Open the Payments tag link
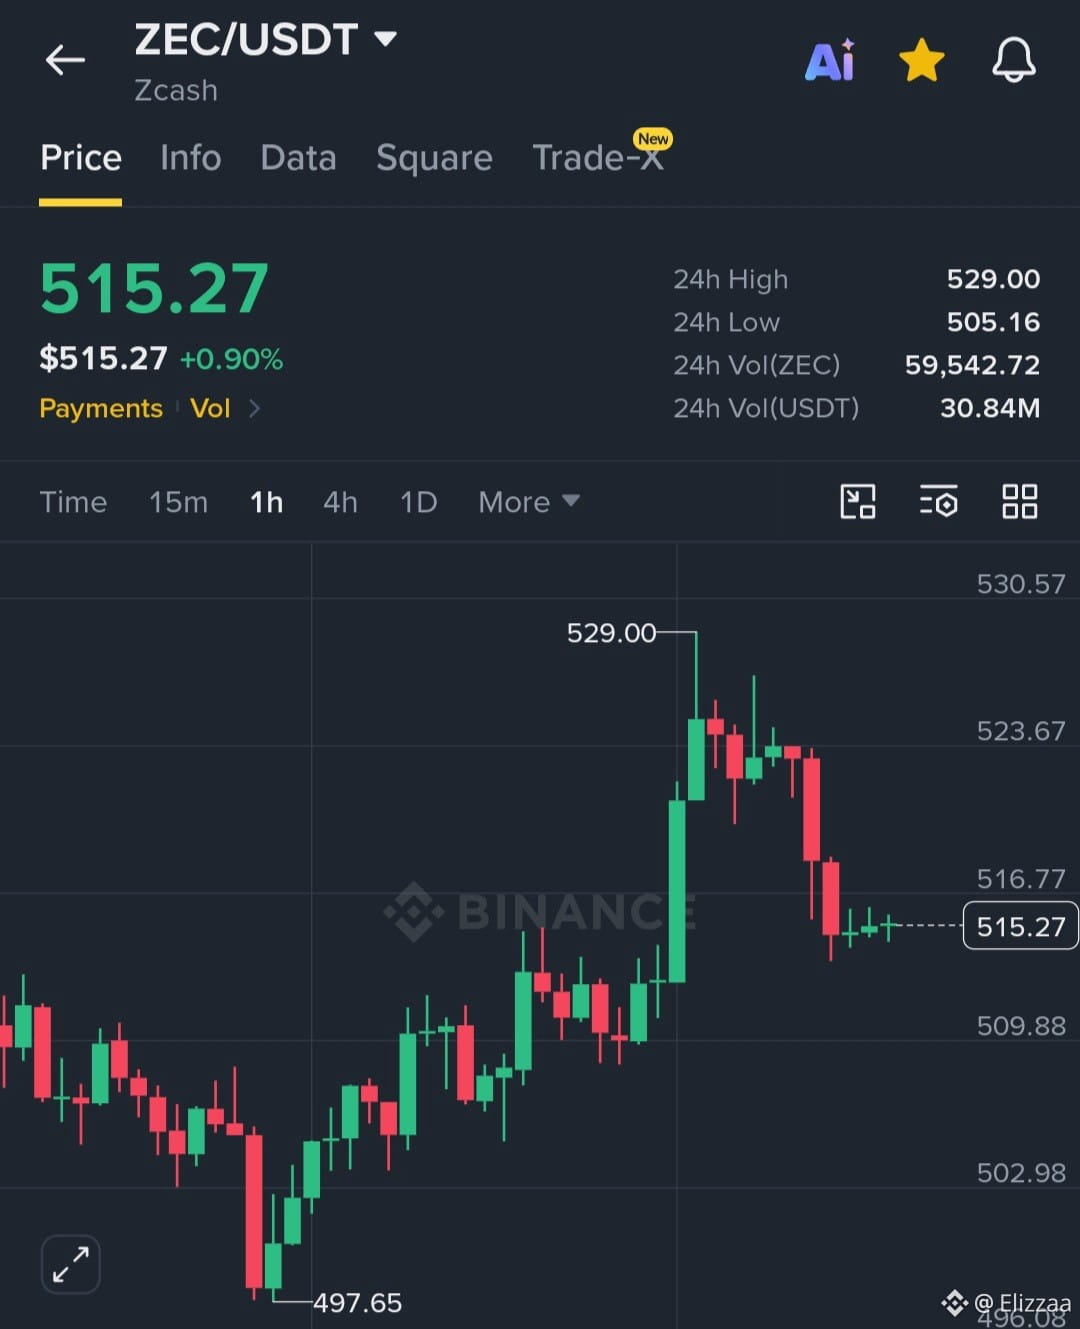Screen dimensions: 1080x1329 tap(101, 408)
